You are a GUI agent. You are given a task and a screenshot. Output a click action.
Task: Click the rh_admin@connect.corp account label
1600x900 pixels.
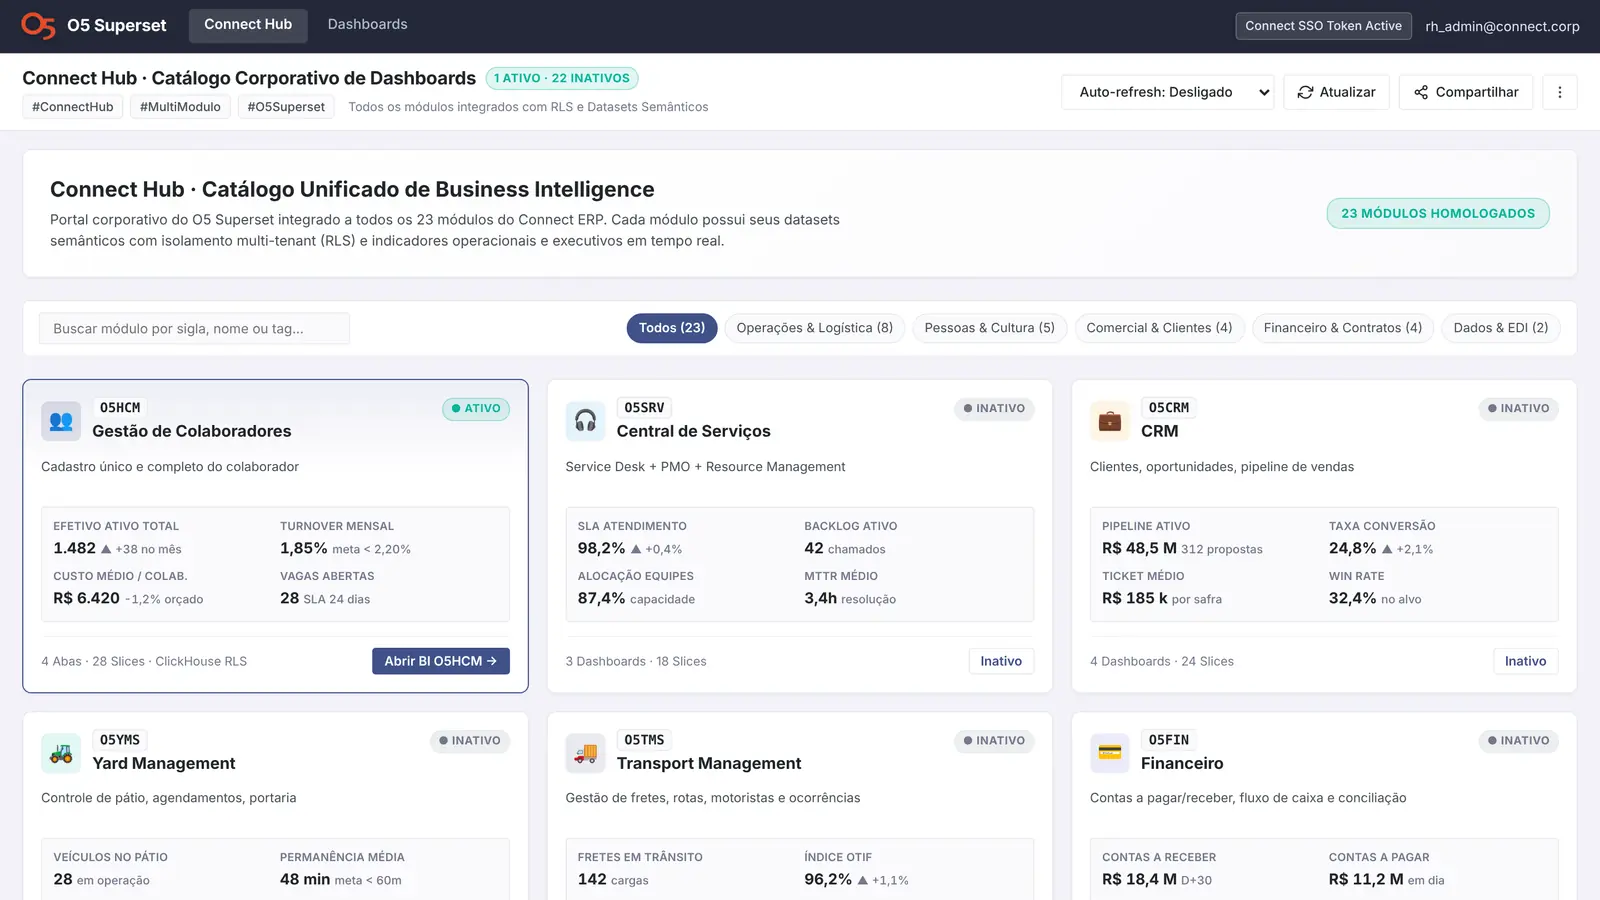pos(1502,27)
